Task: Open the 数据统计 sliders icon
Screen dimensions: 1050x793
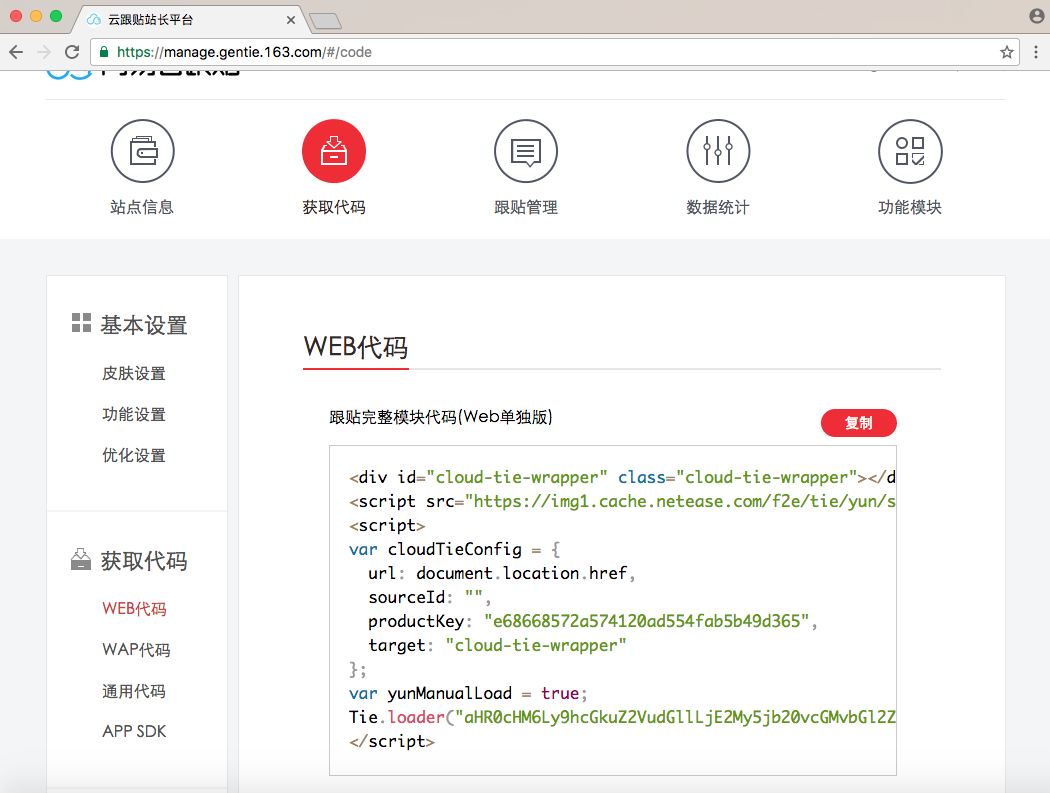Action: tap(717, 151)
